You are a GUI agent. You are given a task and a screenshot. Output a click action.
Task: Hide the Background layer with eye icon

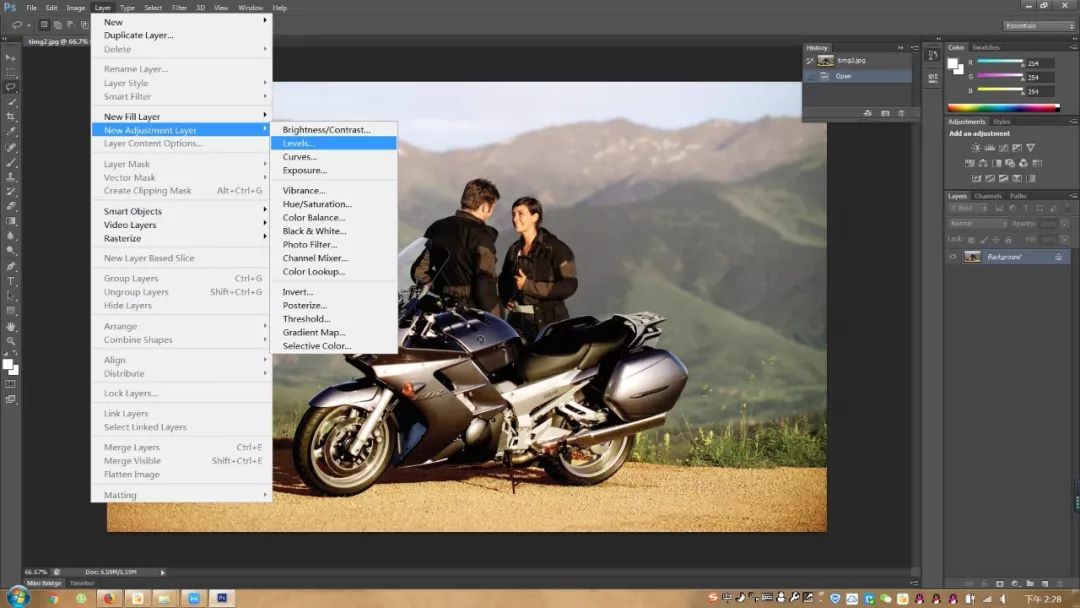click(x=953, y=257)
